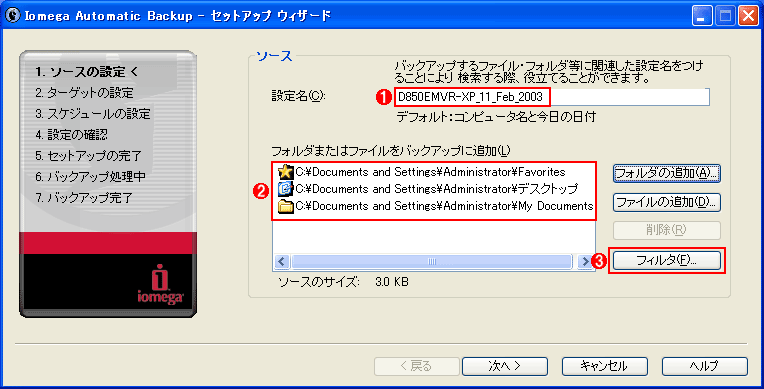
Task: Go to next step with 次へ button
Action: [505, 366]
